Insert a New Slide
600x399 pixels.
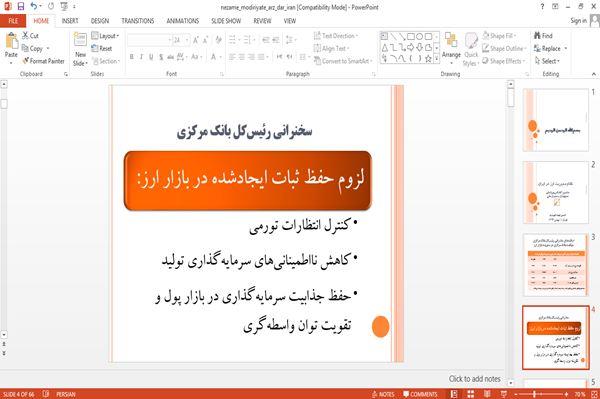80,50
